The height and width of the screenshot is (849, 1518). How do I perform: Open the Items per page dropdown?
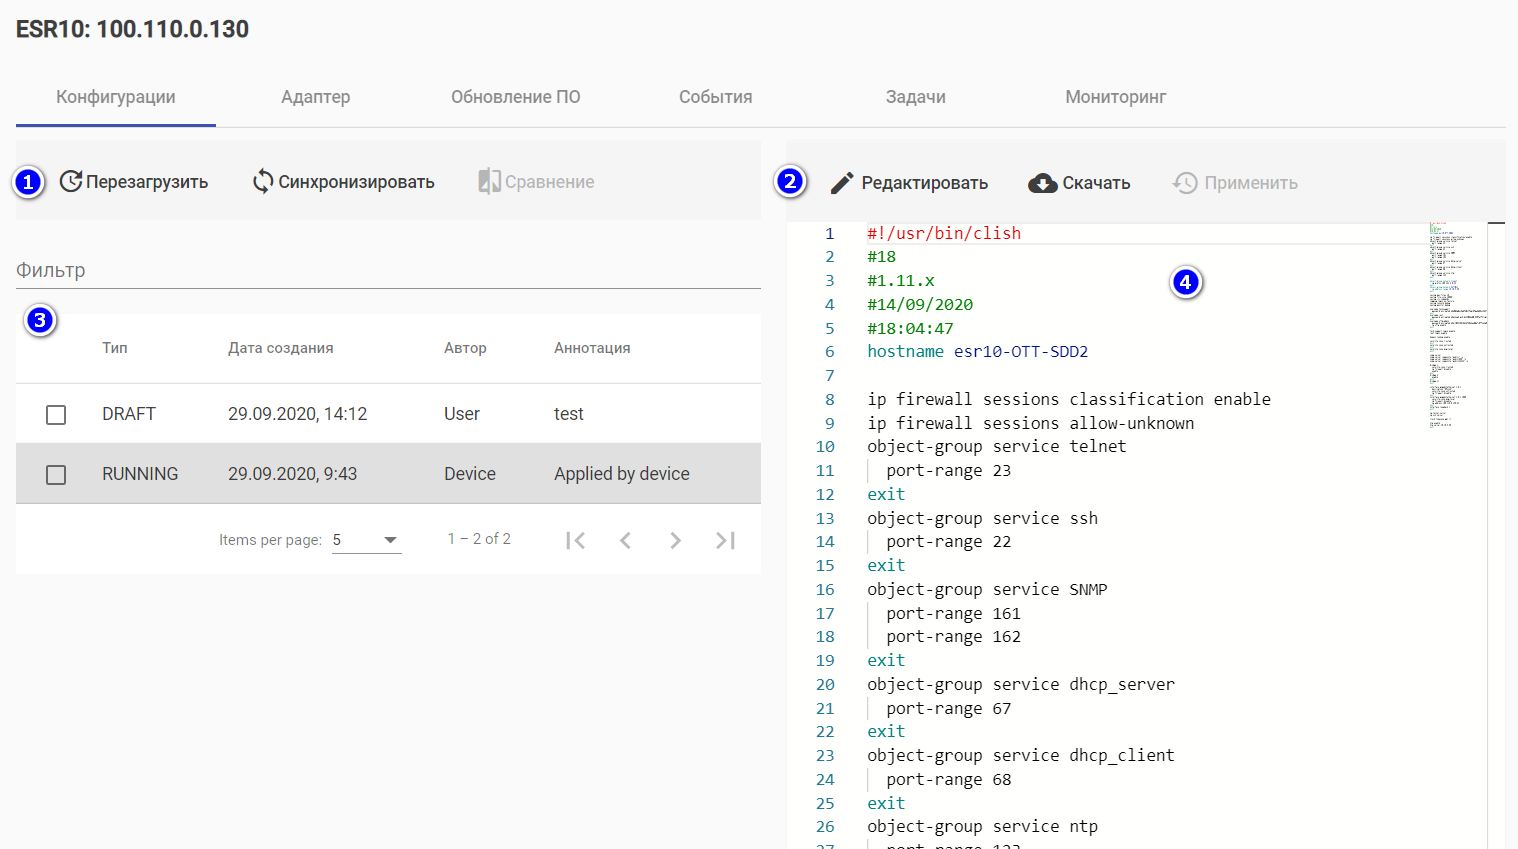pyautogui.click(x=366, y=540)
